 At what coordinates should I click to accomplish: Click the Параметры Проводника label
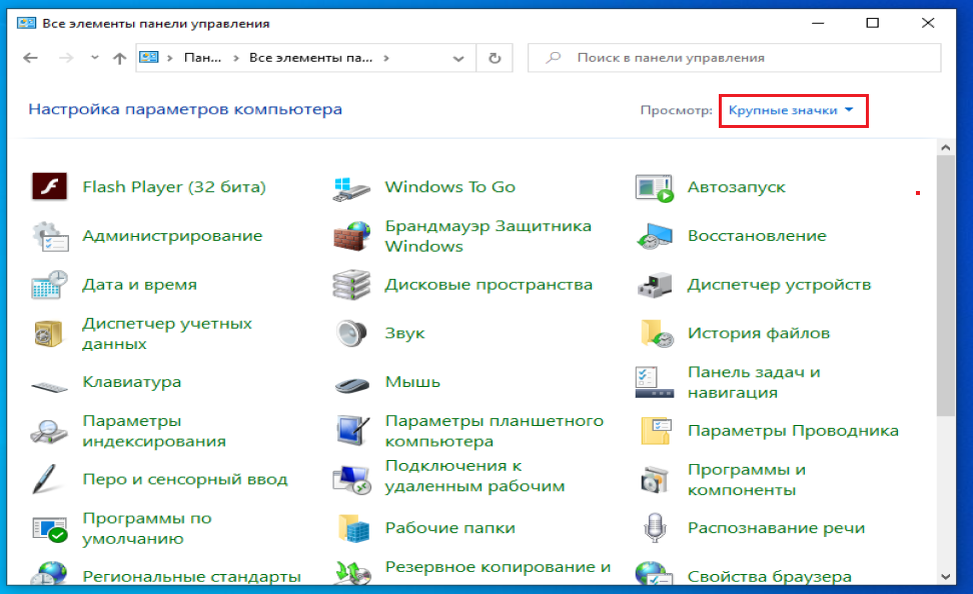point(793,431)
